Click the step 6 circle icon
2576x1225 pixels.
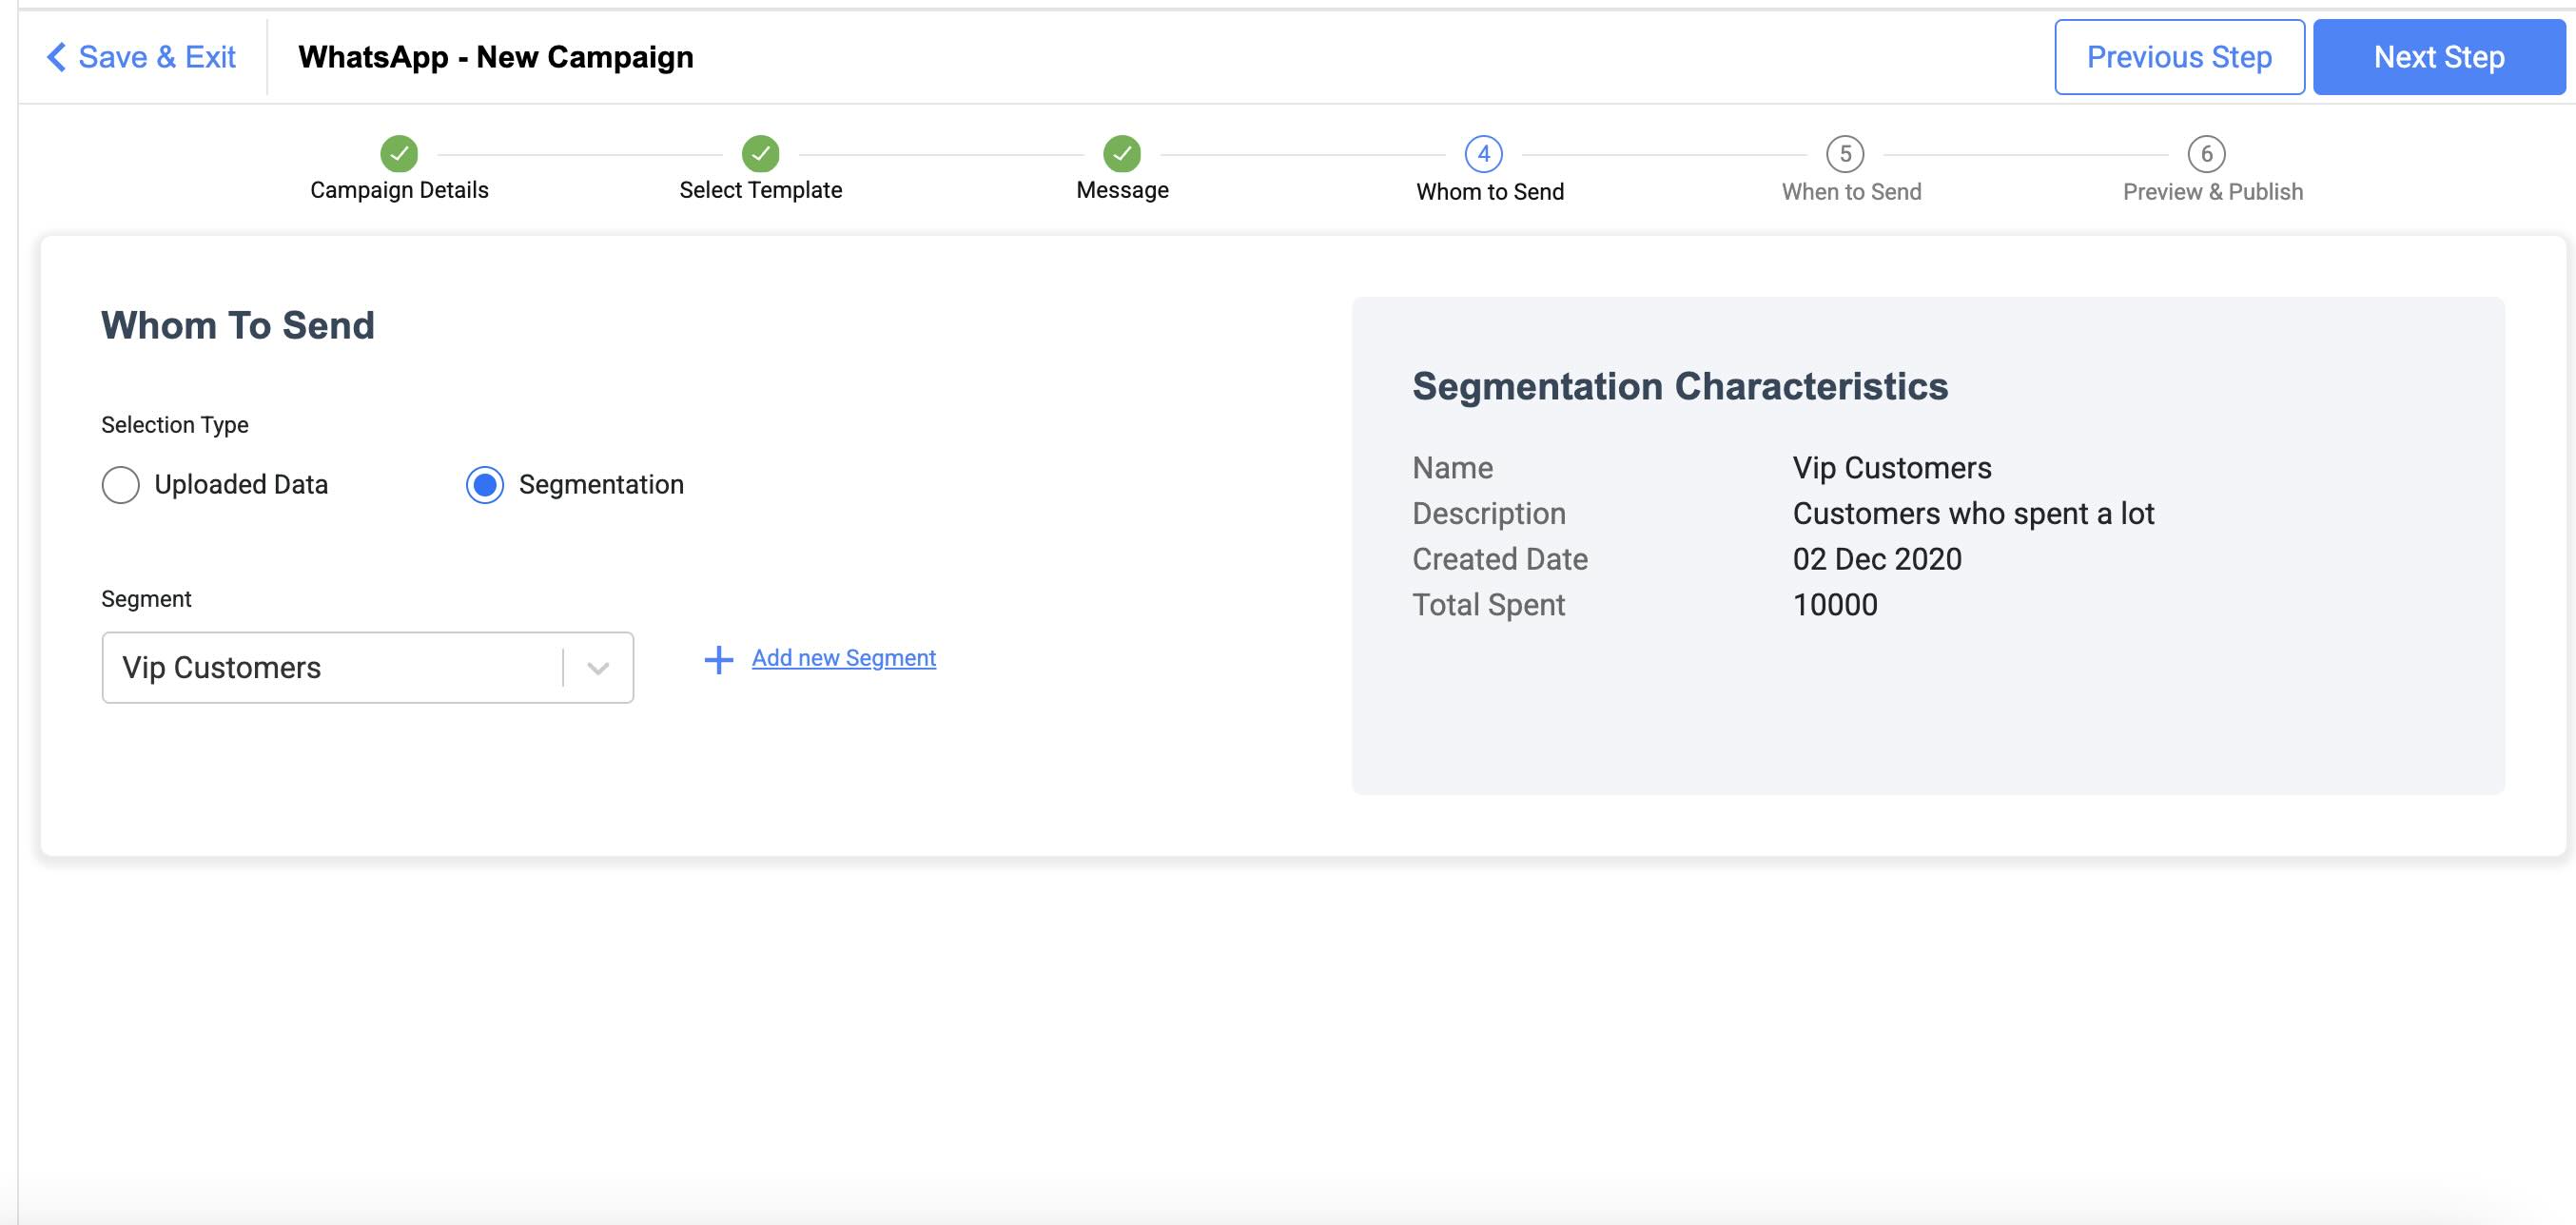click(2206, 154)
